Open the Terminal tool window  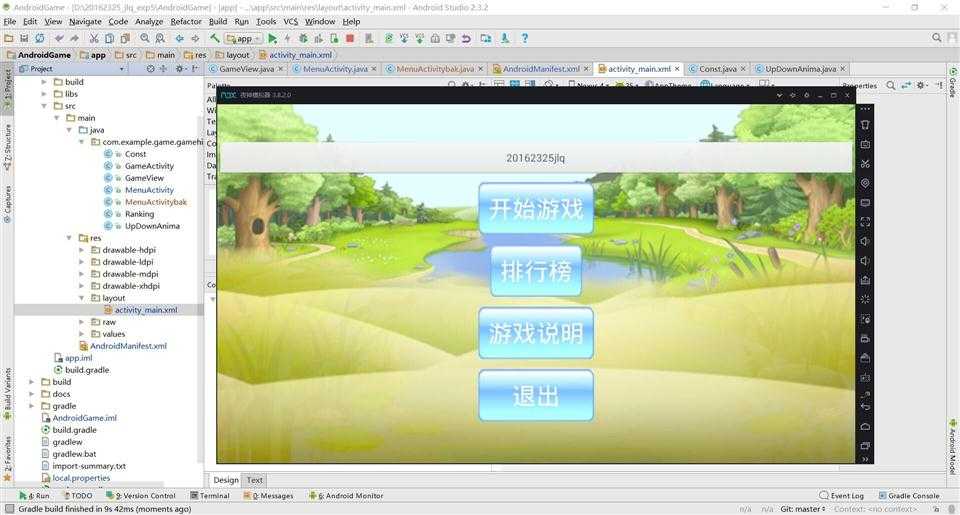pyautogui.click(x=210, y=495)
